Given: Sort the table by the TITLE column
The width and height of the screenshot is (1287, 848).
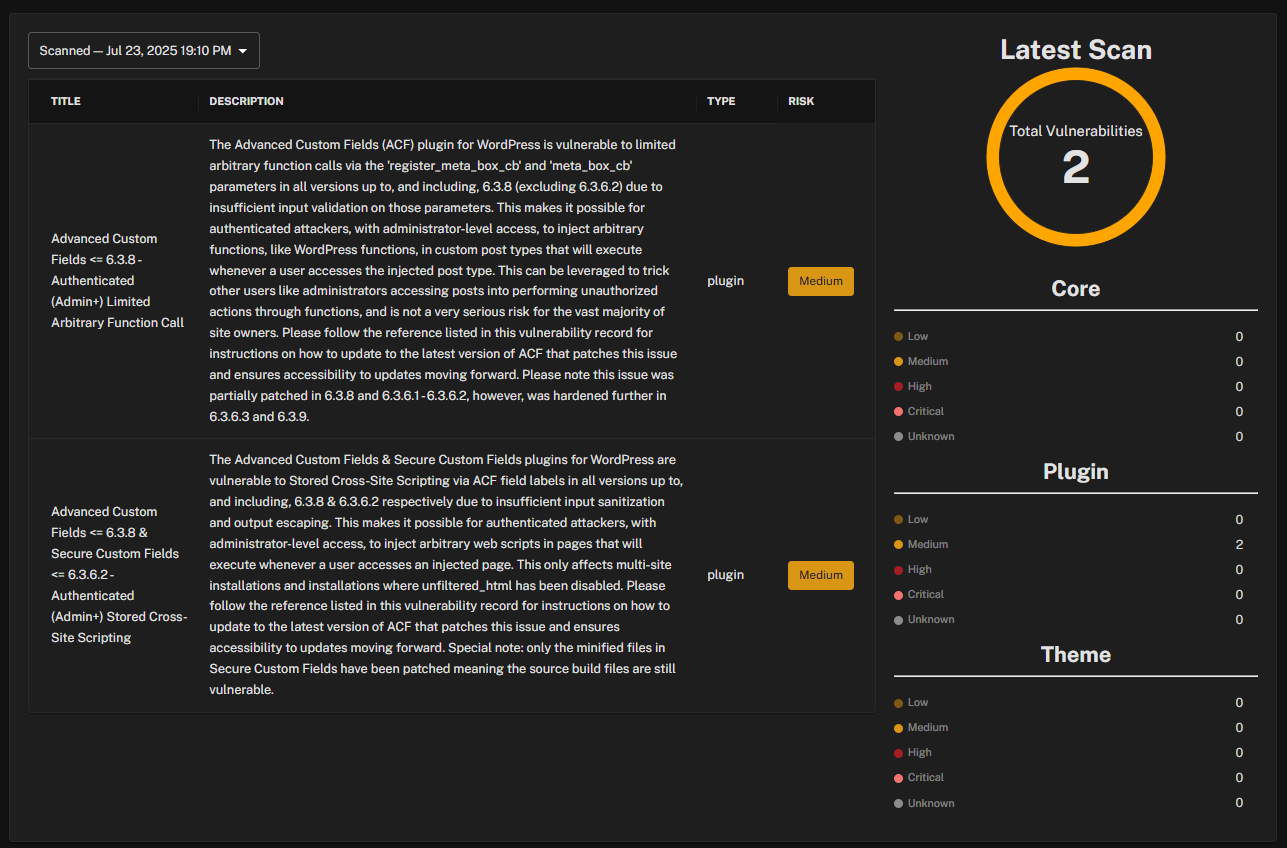Looking at the screenshot, I should click(x=66, y=101).
